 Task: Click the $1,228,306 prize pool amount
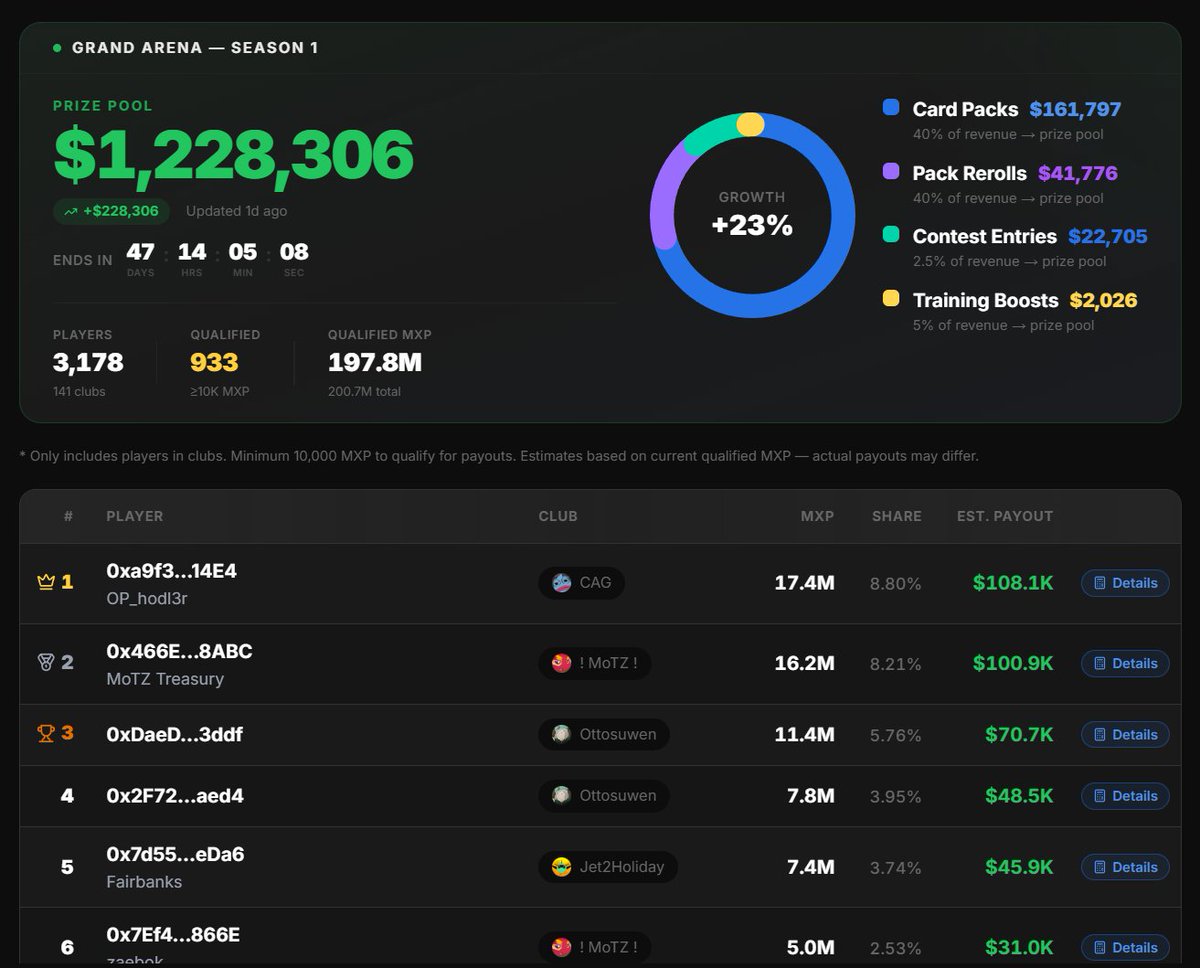233,154
